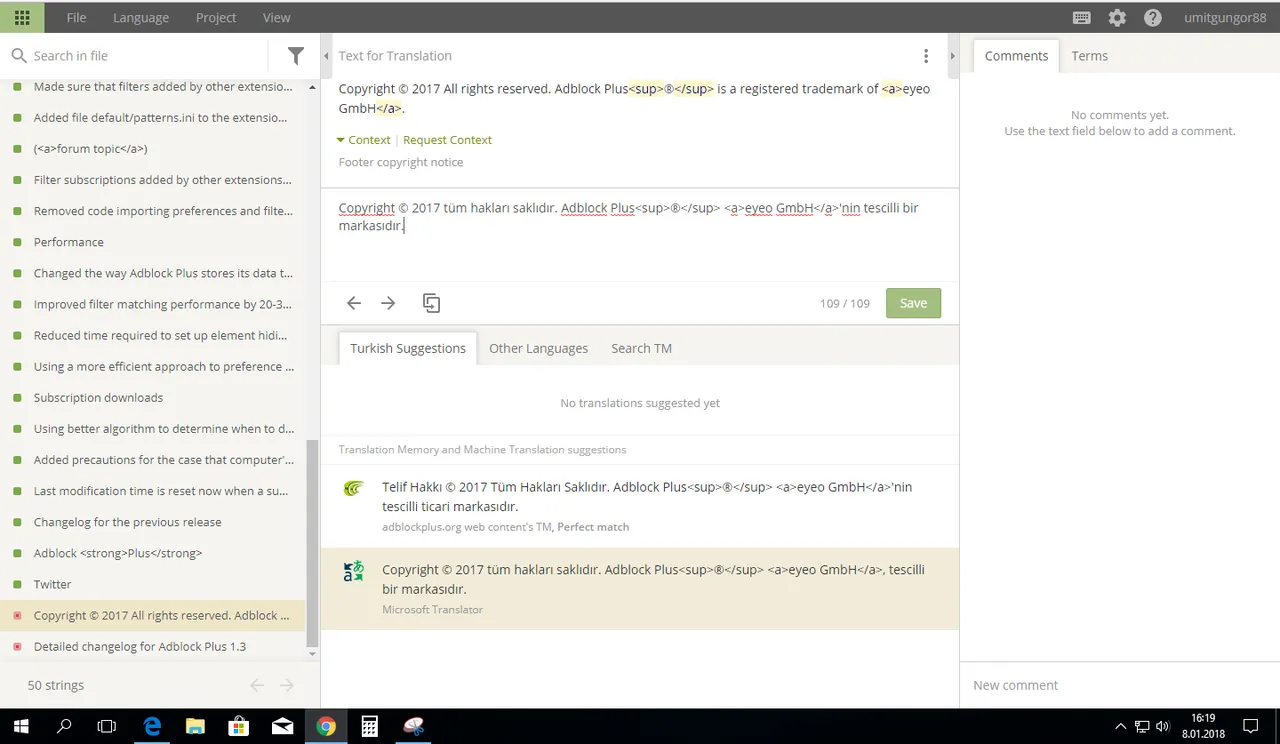Go to previous string with left arrow
The image size is (1280, 744).
pyautogui.click(x=354, y=303)
